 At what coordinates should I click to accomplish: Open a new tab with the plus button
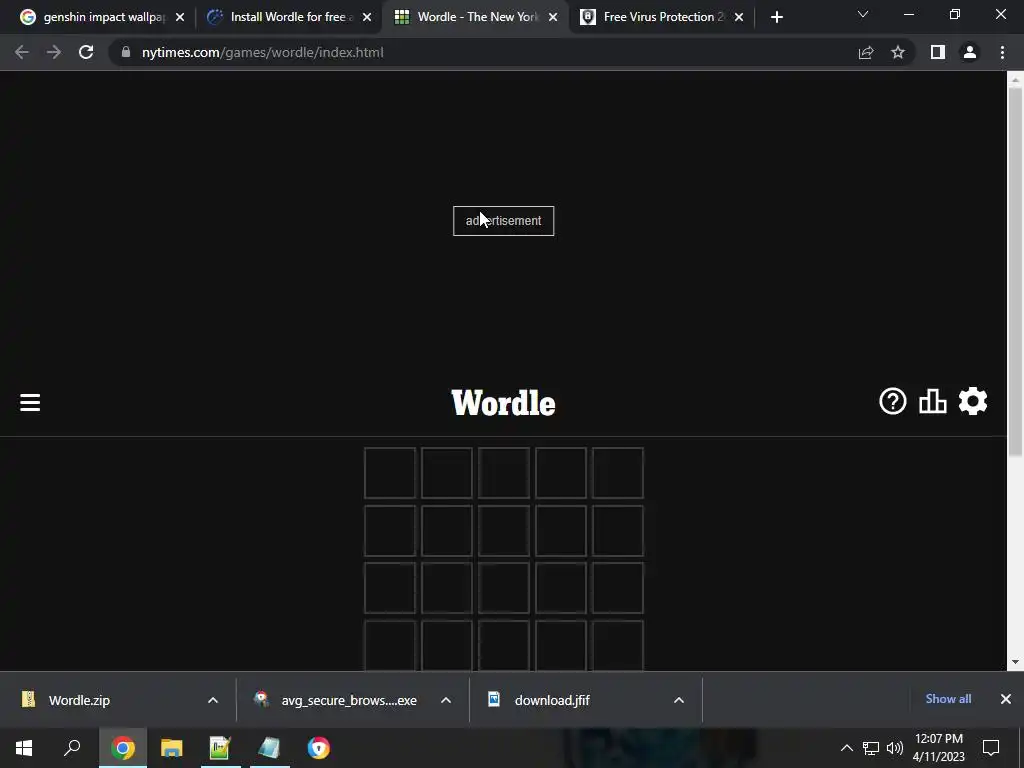[776, 17]
